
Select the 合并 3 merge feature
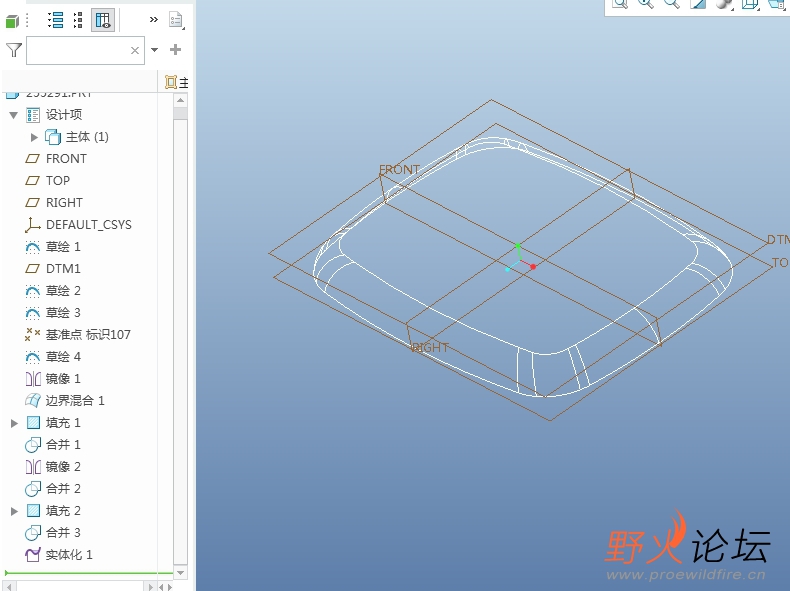53,533
